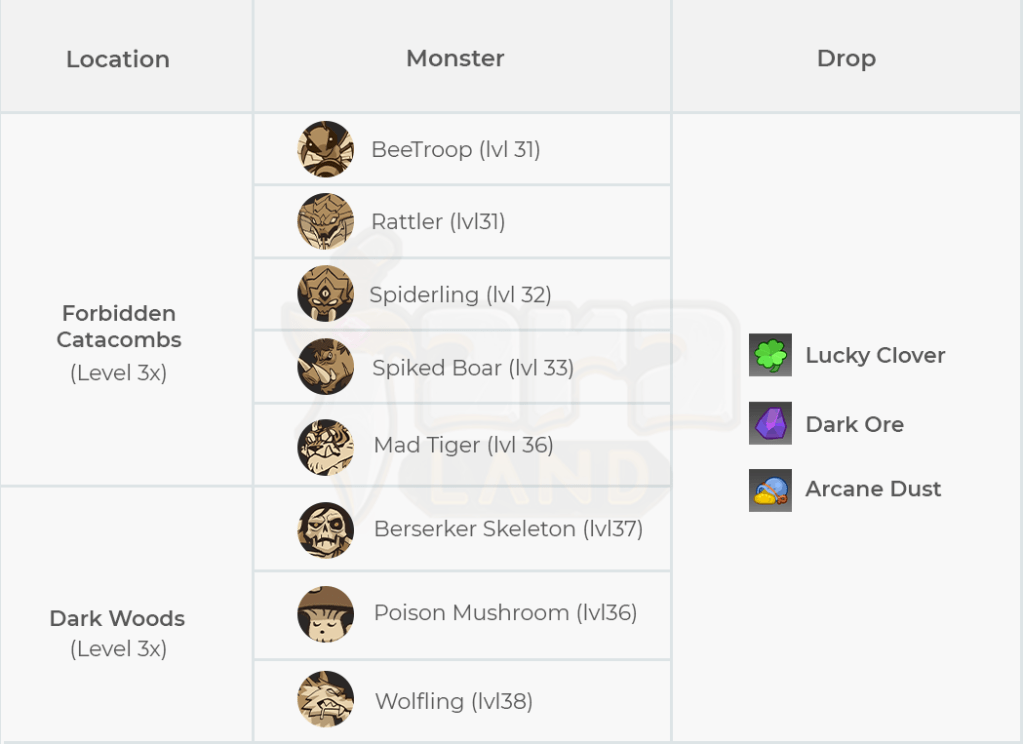The image size is (1023, 744).
Task: Click the Rattler monster portrait
Action: click(325, 221)
